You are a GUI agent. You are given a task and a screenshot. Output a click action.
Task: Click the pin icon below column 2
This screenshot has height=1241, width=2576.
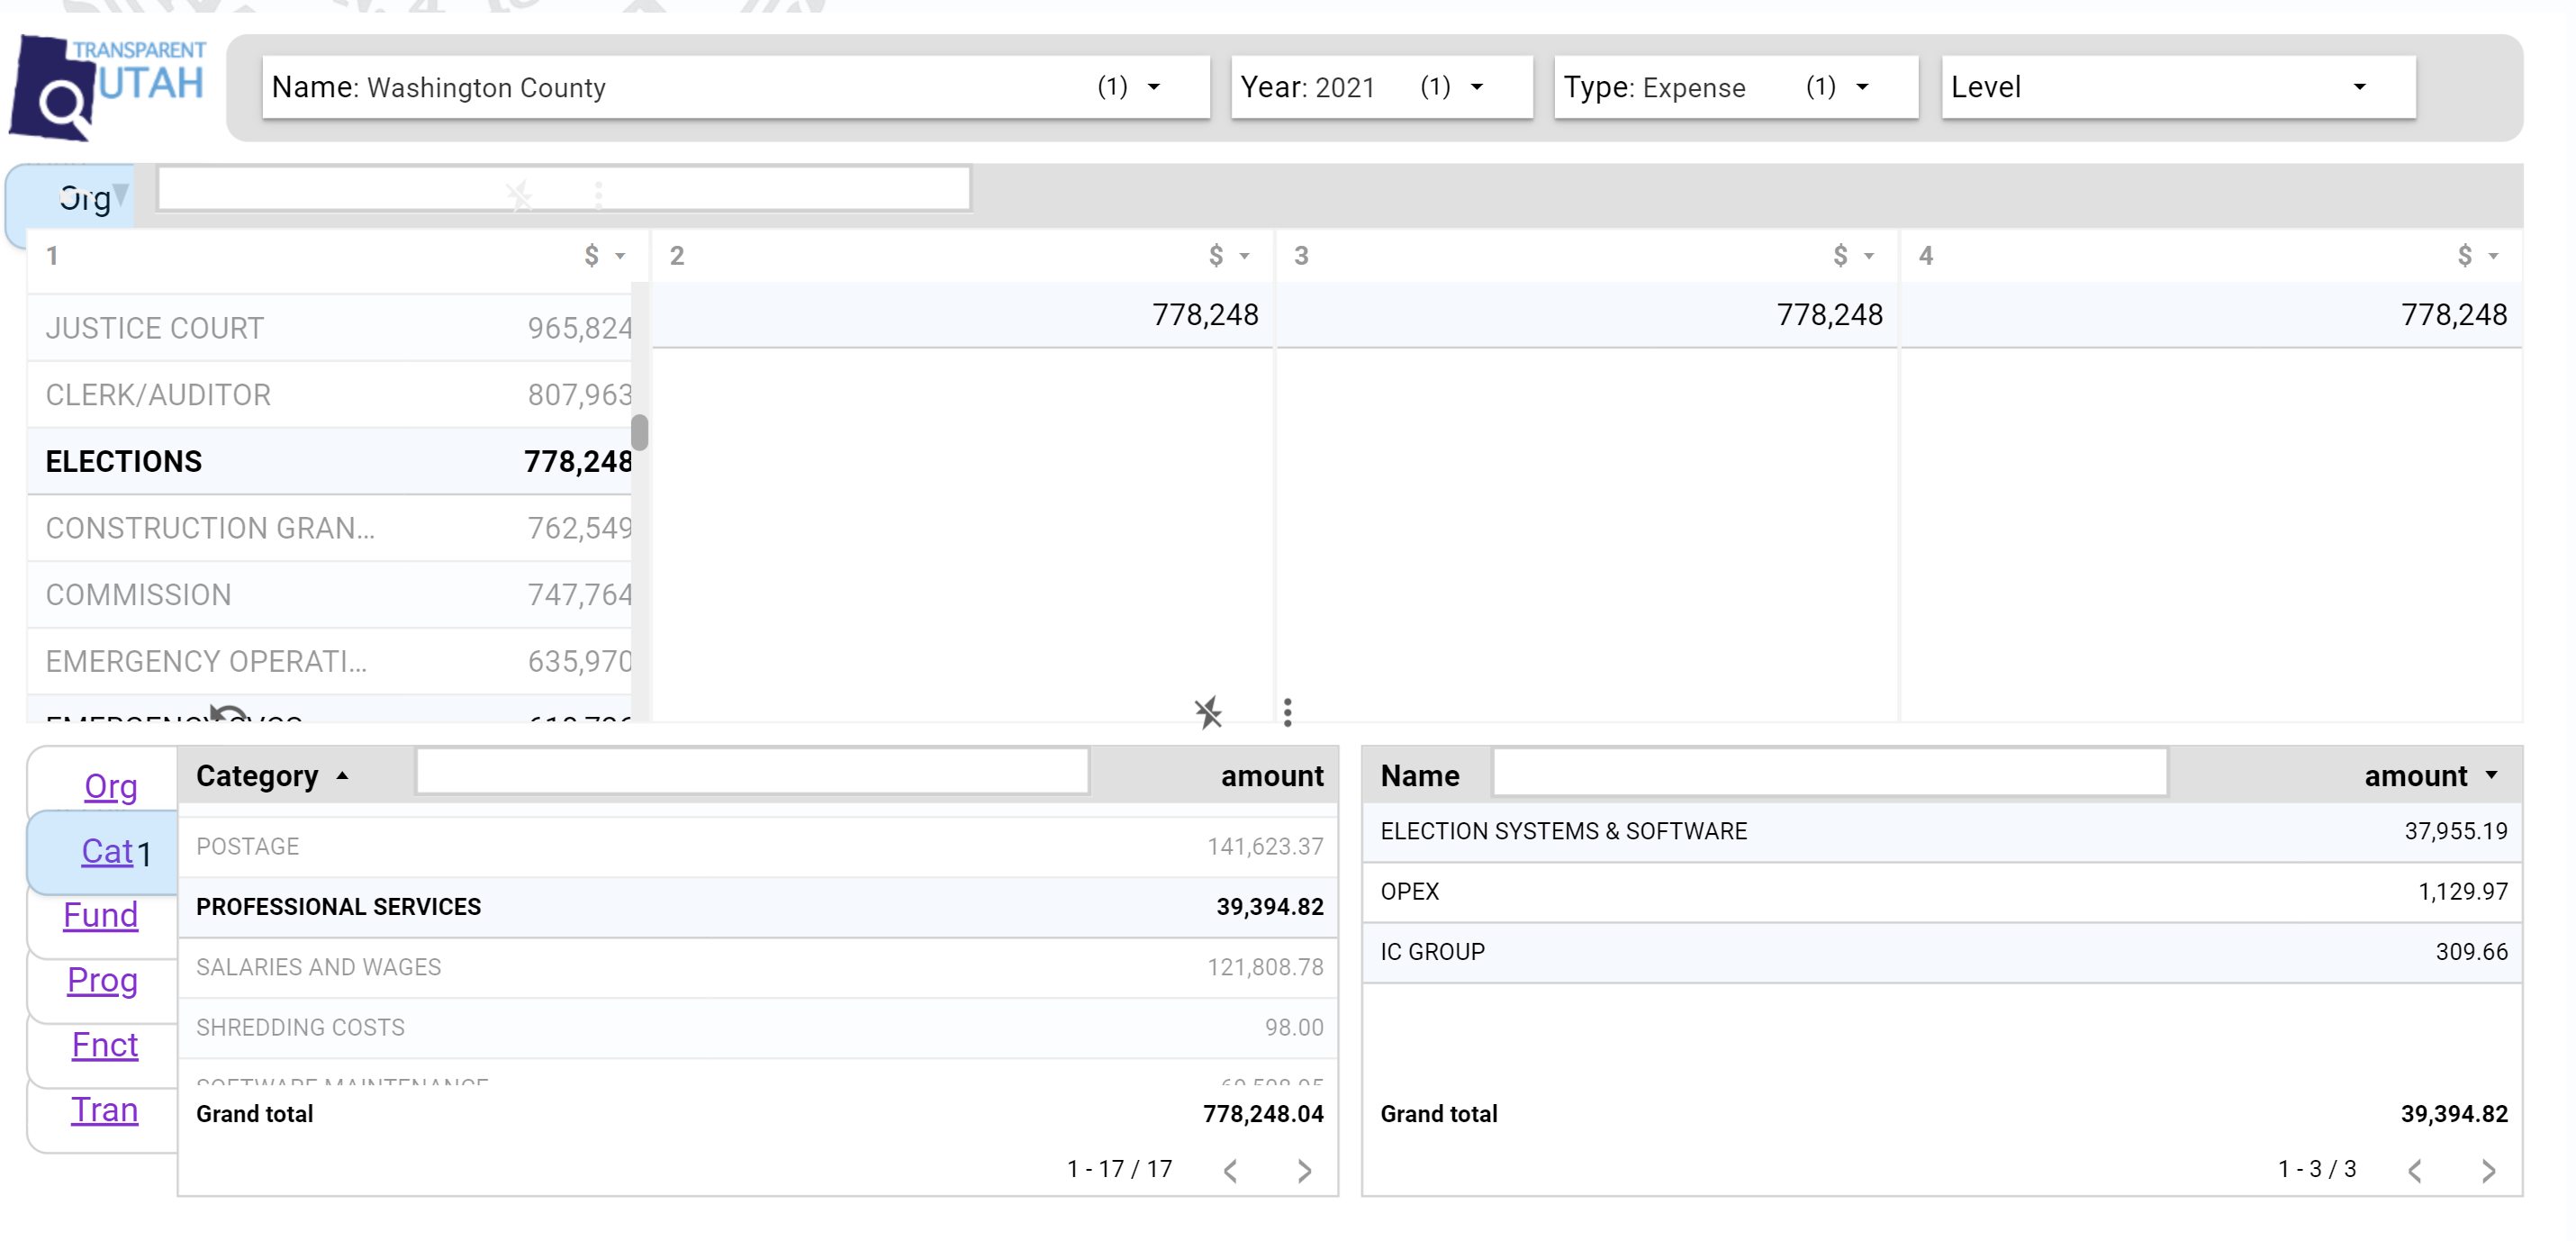click(x=1208, y=712)
